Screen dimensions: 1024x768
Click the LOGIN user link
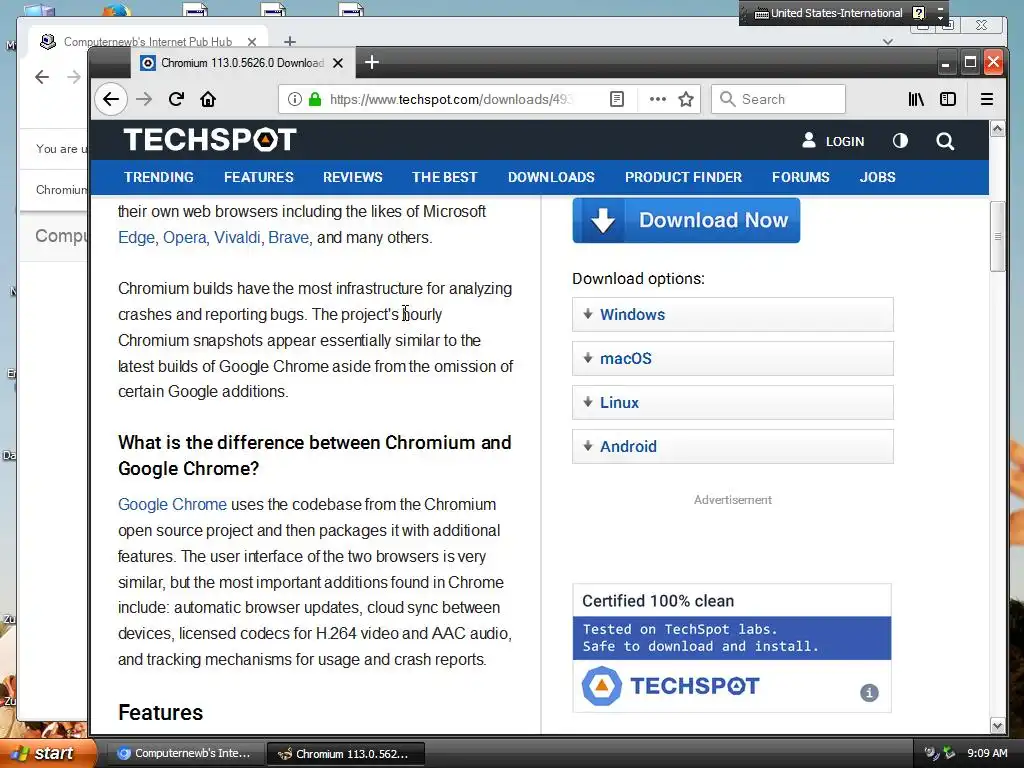click(833, 141)
